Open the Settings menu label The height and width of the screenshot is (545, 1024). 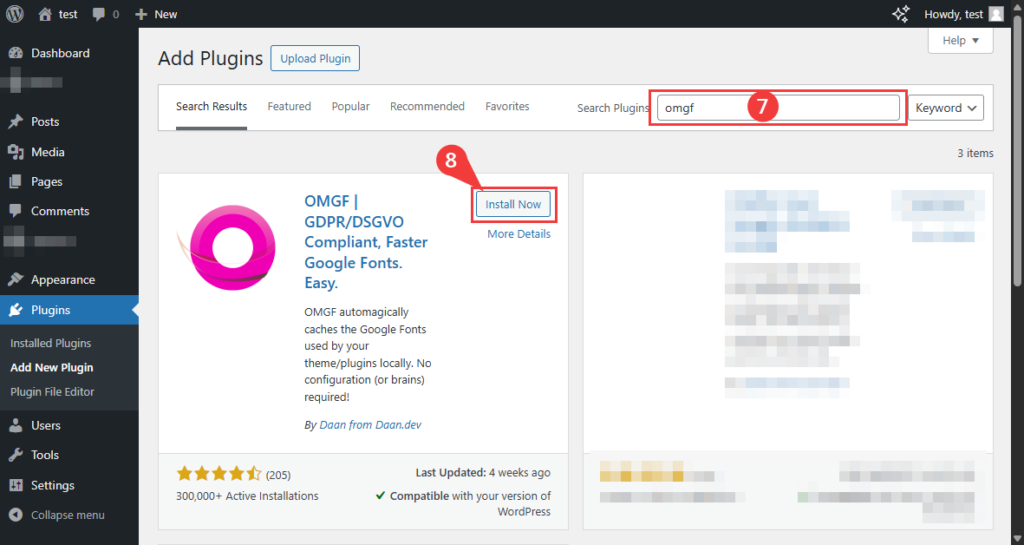coord(52,485)
